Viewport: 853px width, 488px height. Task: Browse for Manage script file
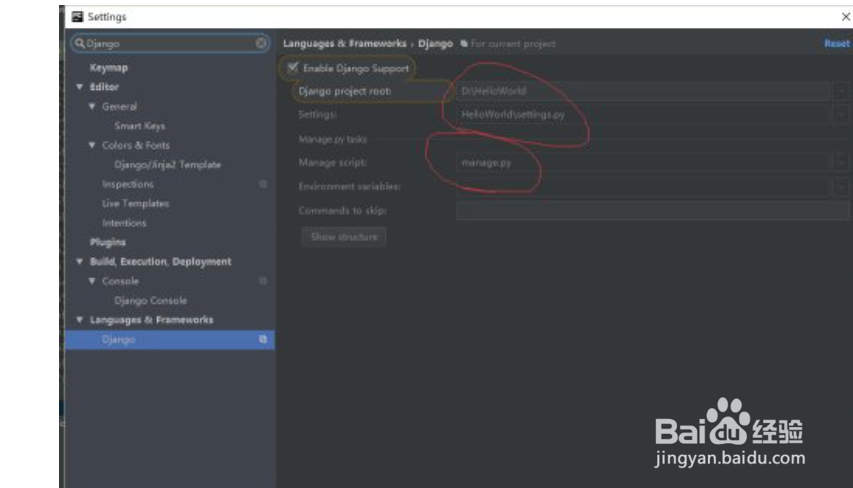(x=841, y=162)
